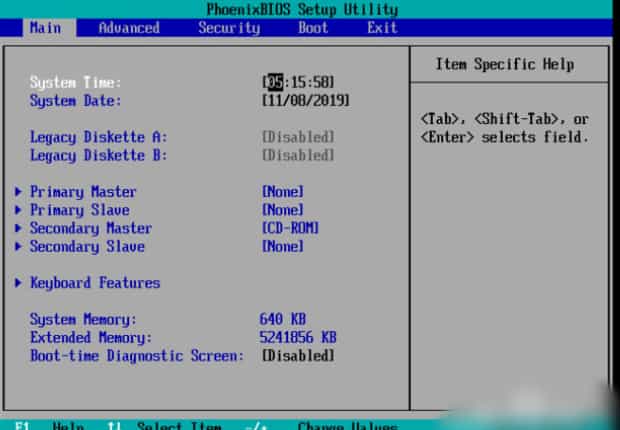The image size is (620, 430).
Task: Toggle Boot-time Diagnostic Screen Disabled value
Action: 298,356
